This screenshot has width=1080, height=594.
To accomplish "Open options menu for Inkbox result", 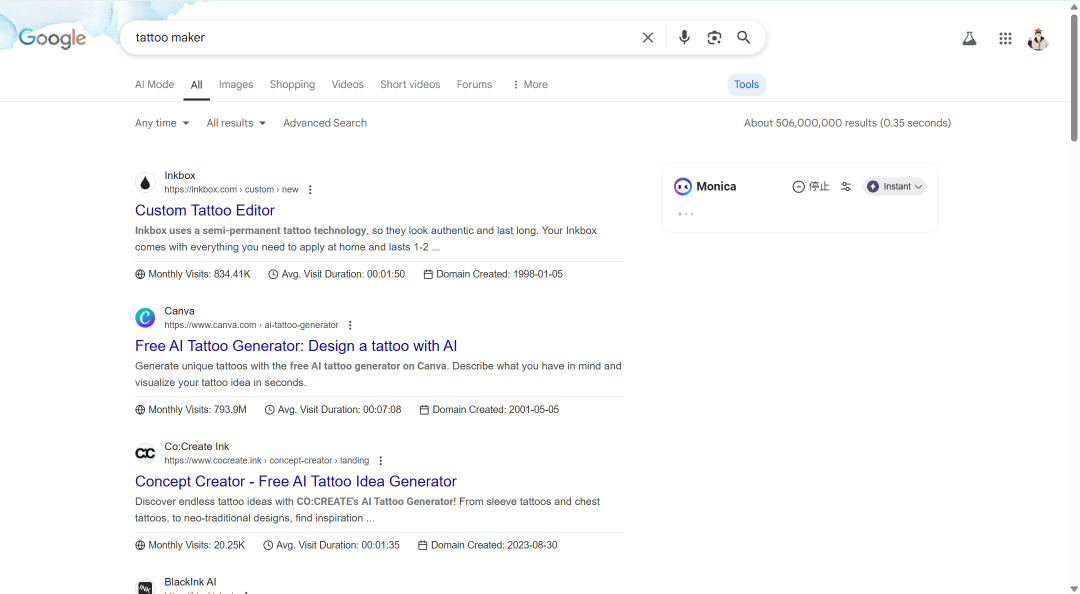I will (x=310, y=190).
